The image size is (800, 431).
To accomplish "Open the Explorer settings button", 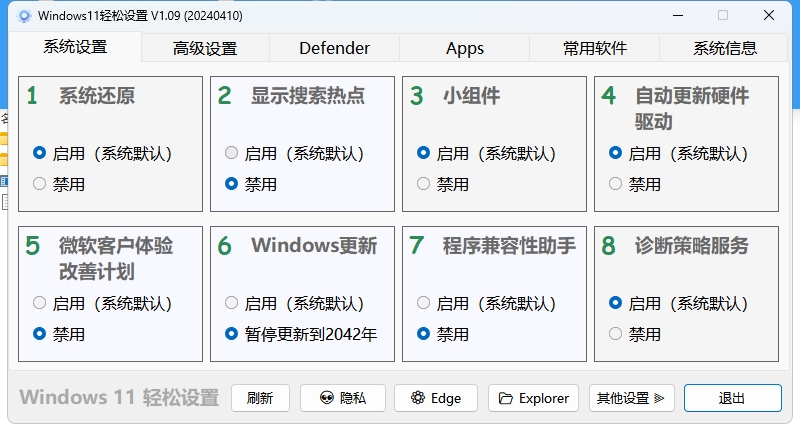I will click(533, 398).
